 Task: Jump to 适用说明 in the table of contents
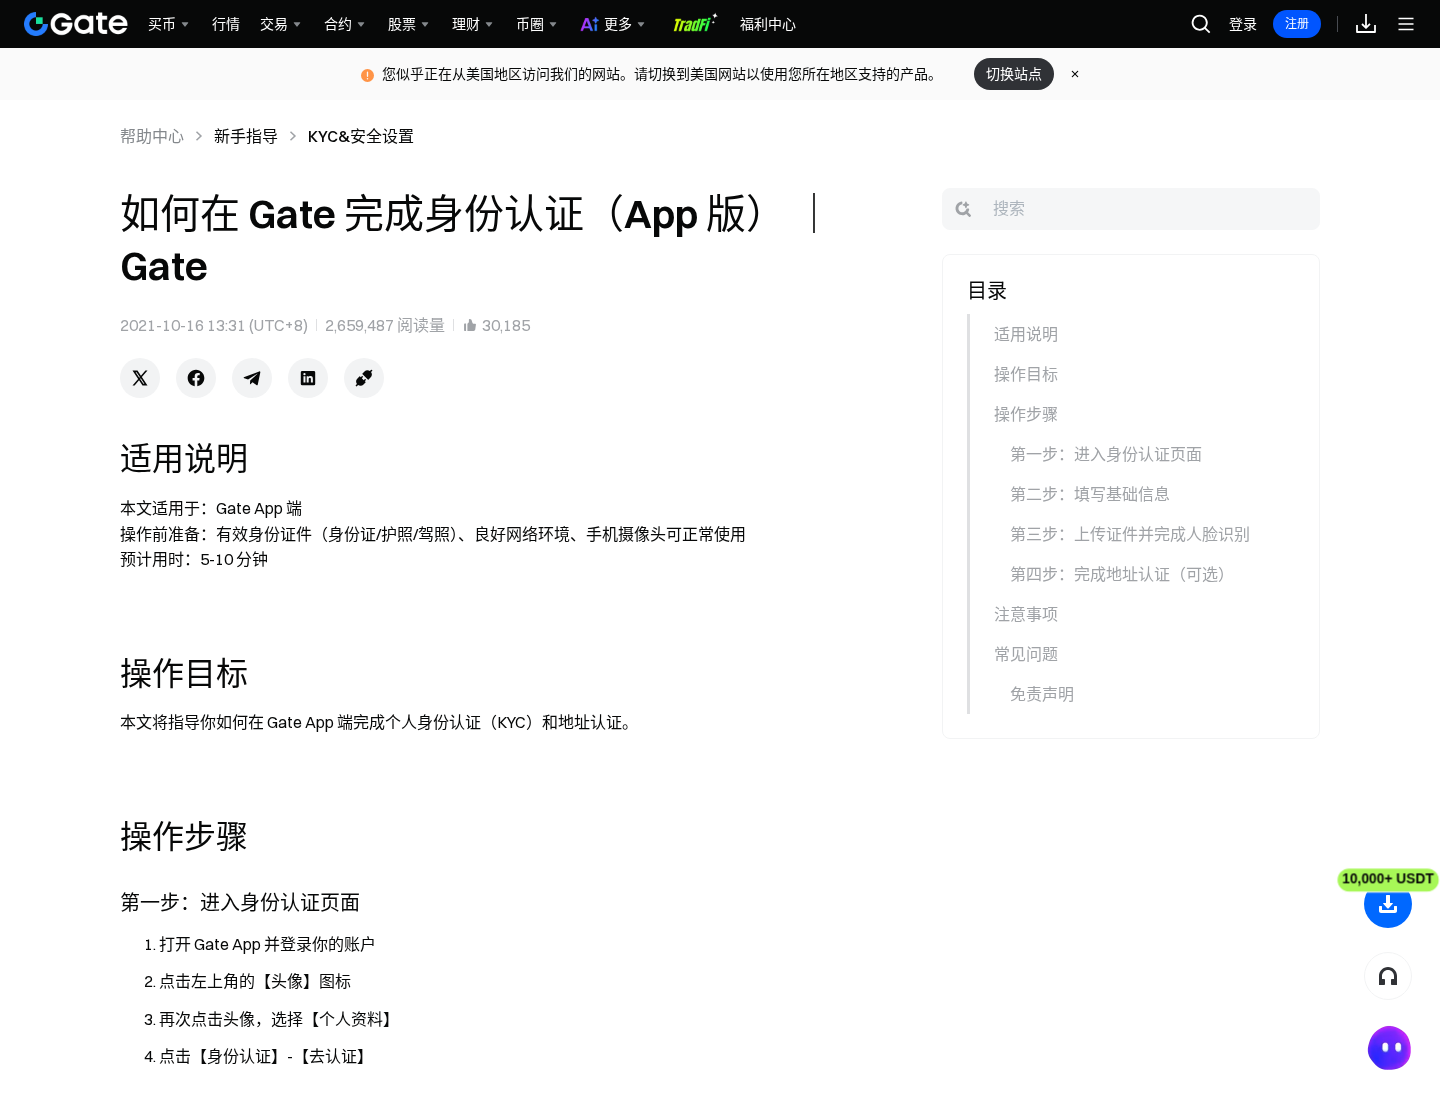(x=1026, y=334)
